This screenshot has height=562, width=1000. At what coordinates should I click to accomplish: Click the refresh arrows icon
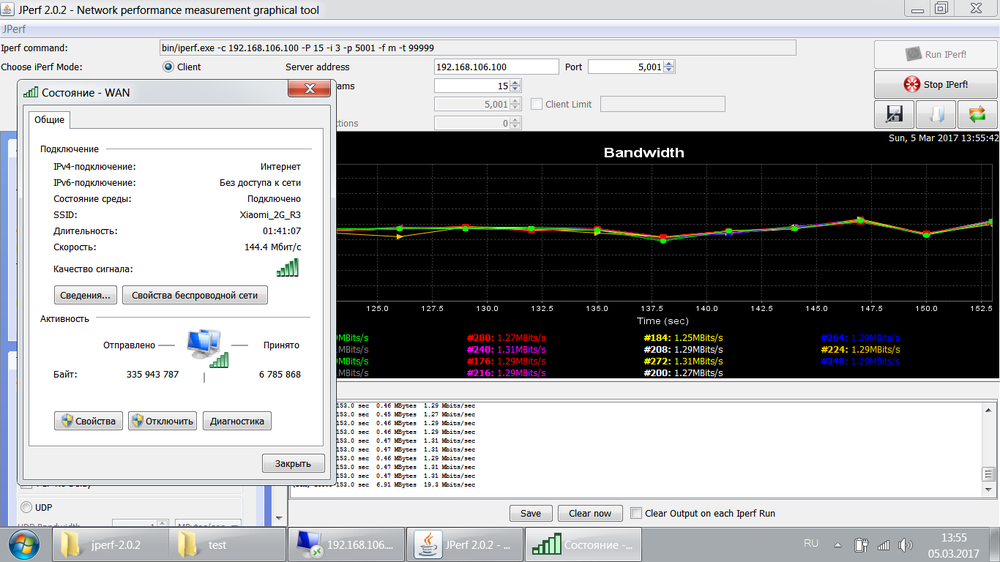tap(977, 115)
